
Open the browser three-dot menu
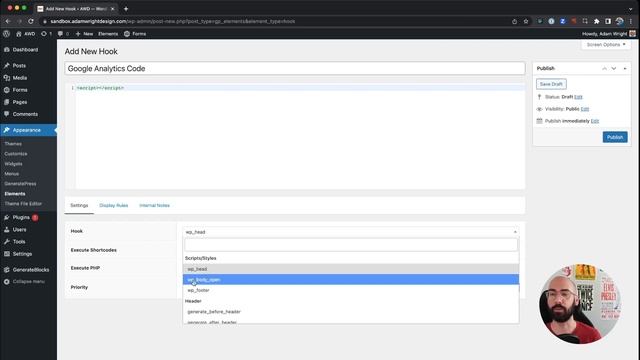click(631, 21)
